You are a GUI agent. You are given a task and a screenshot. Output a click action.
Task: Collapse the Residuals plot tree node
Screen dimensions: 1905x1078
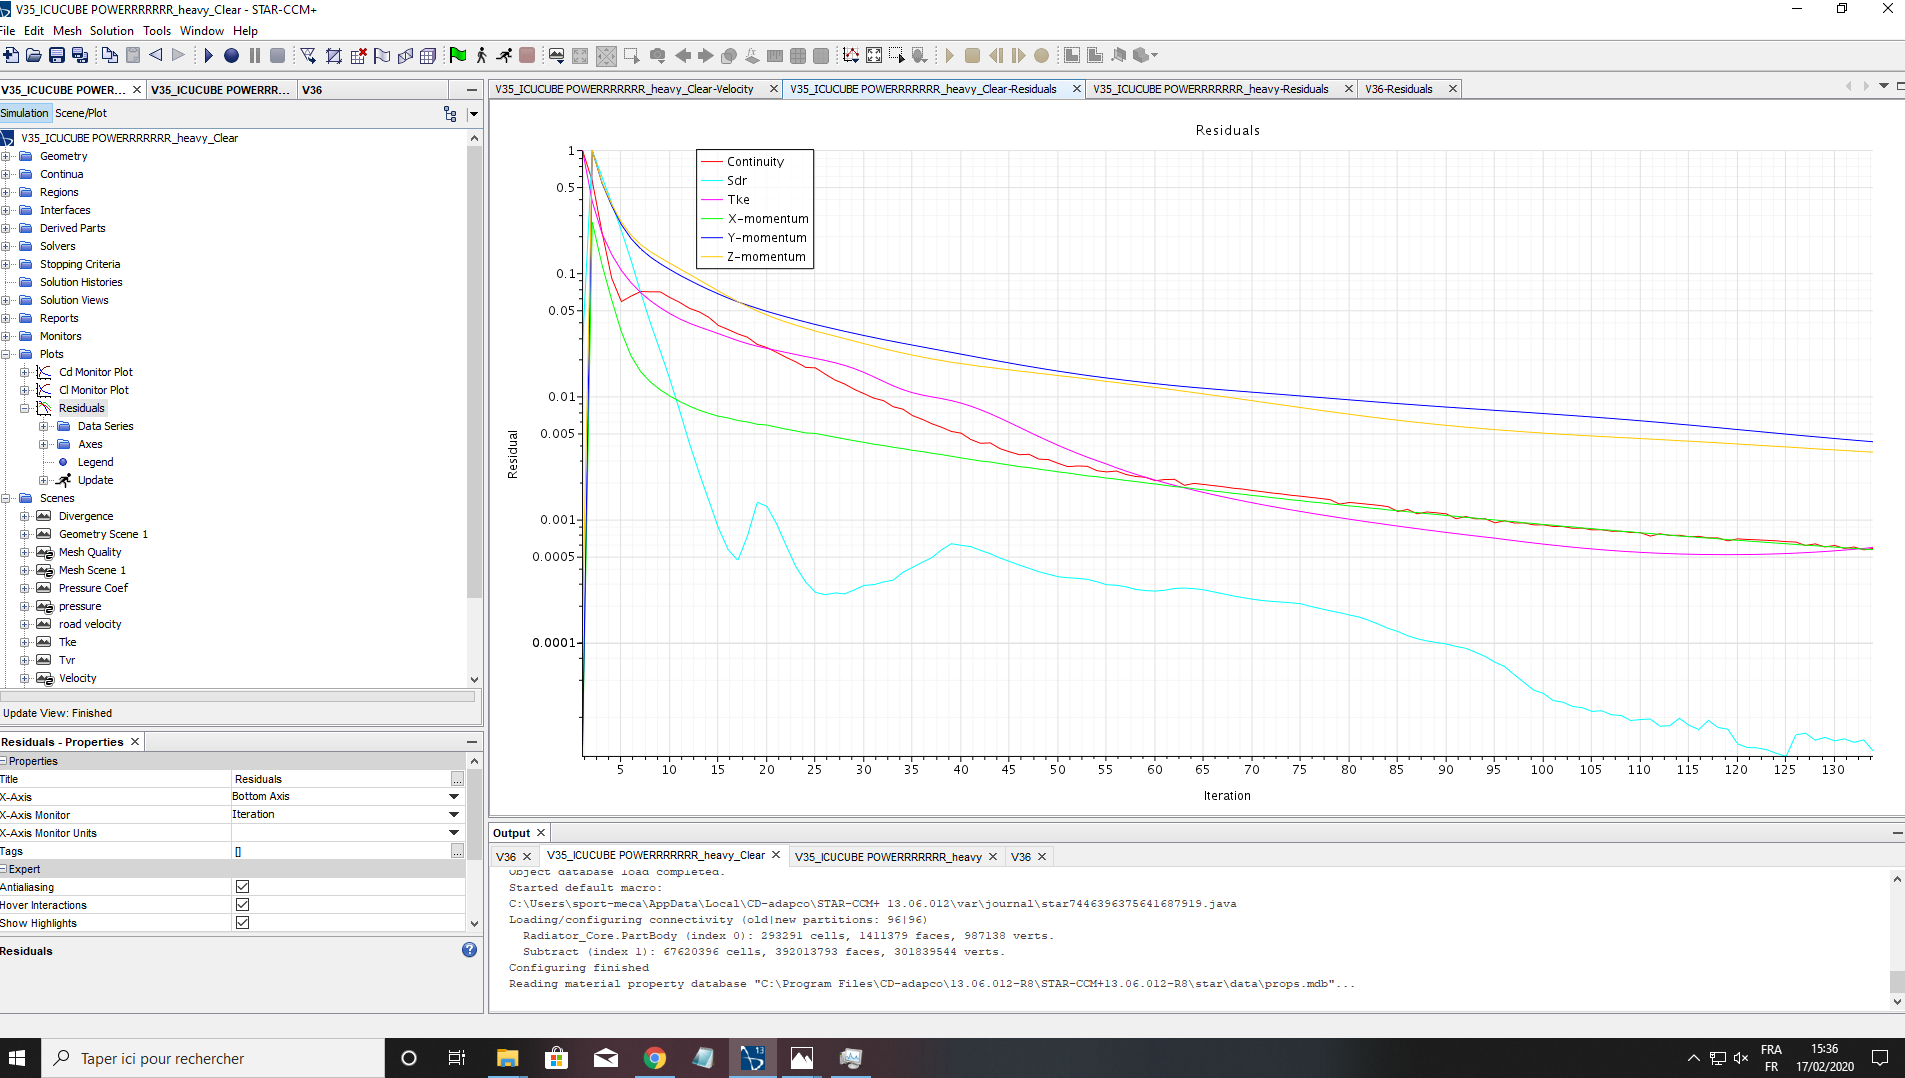click(x=25, y=408)
